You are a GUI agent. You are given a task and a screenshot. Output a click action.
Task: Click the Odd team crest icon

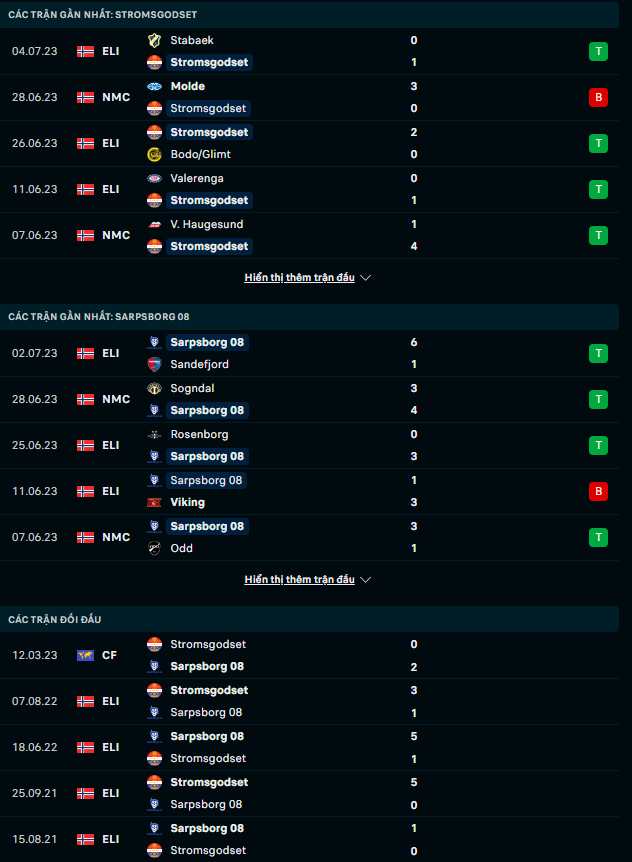click(x=154, y=548)
